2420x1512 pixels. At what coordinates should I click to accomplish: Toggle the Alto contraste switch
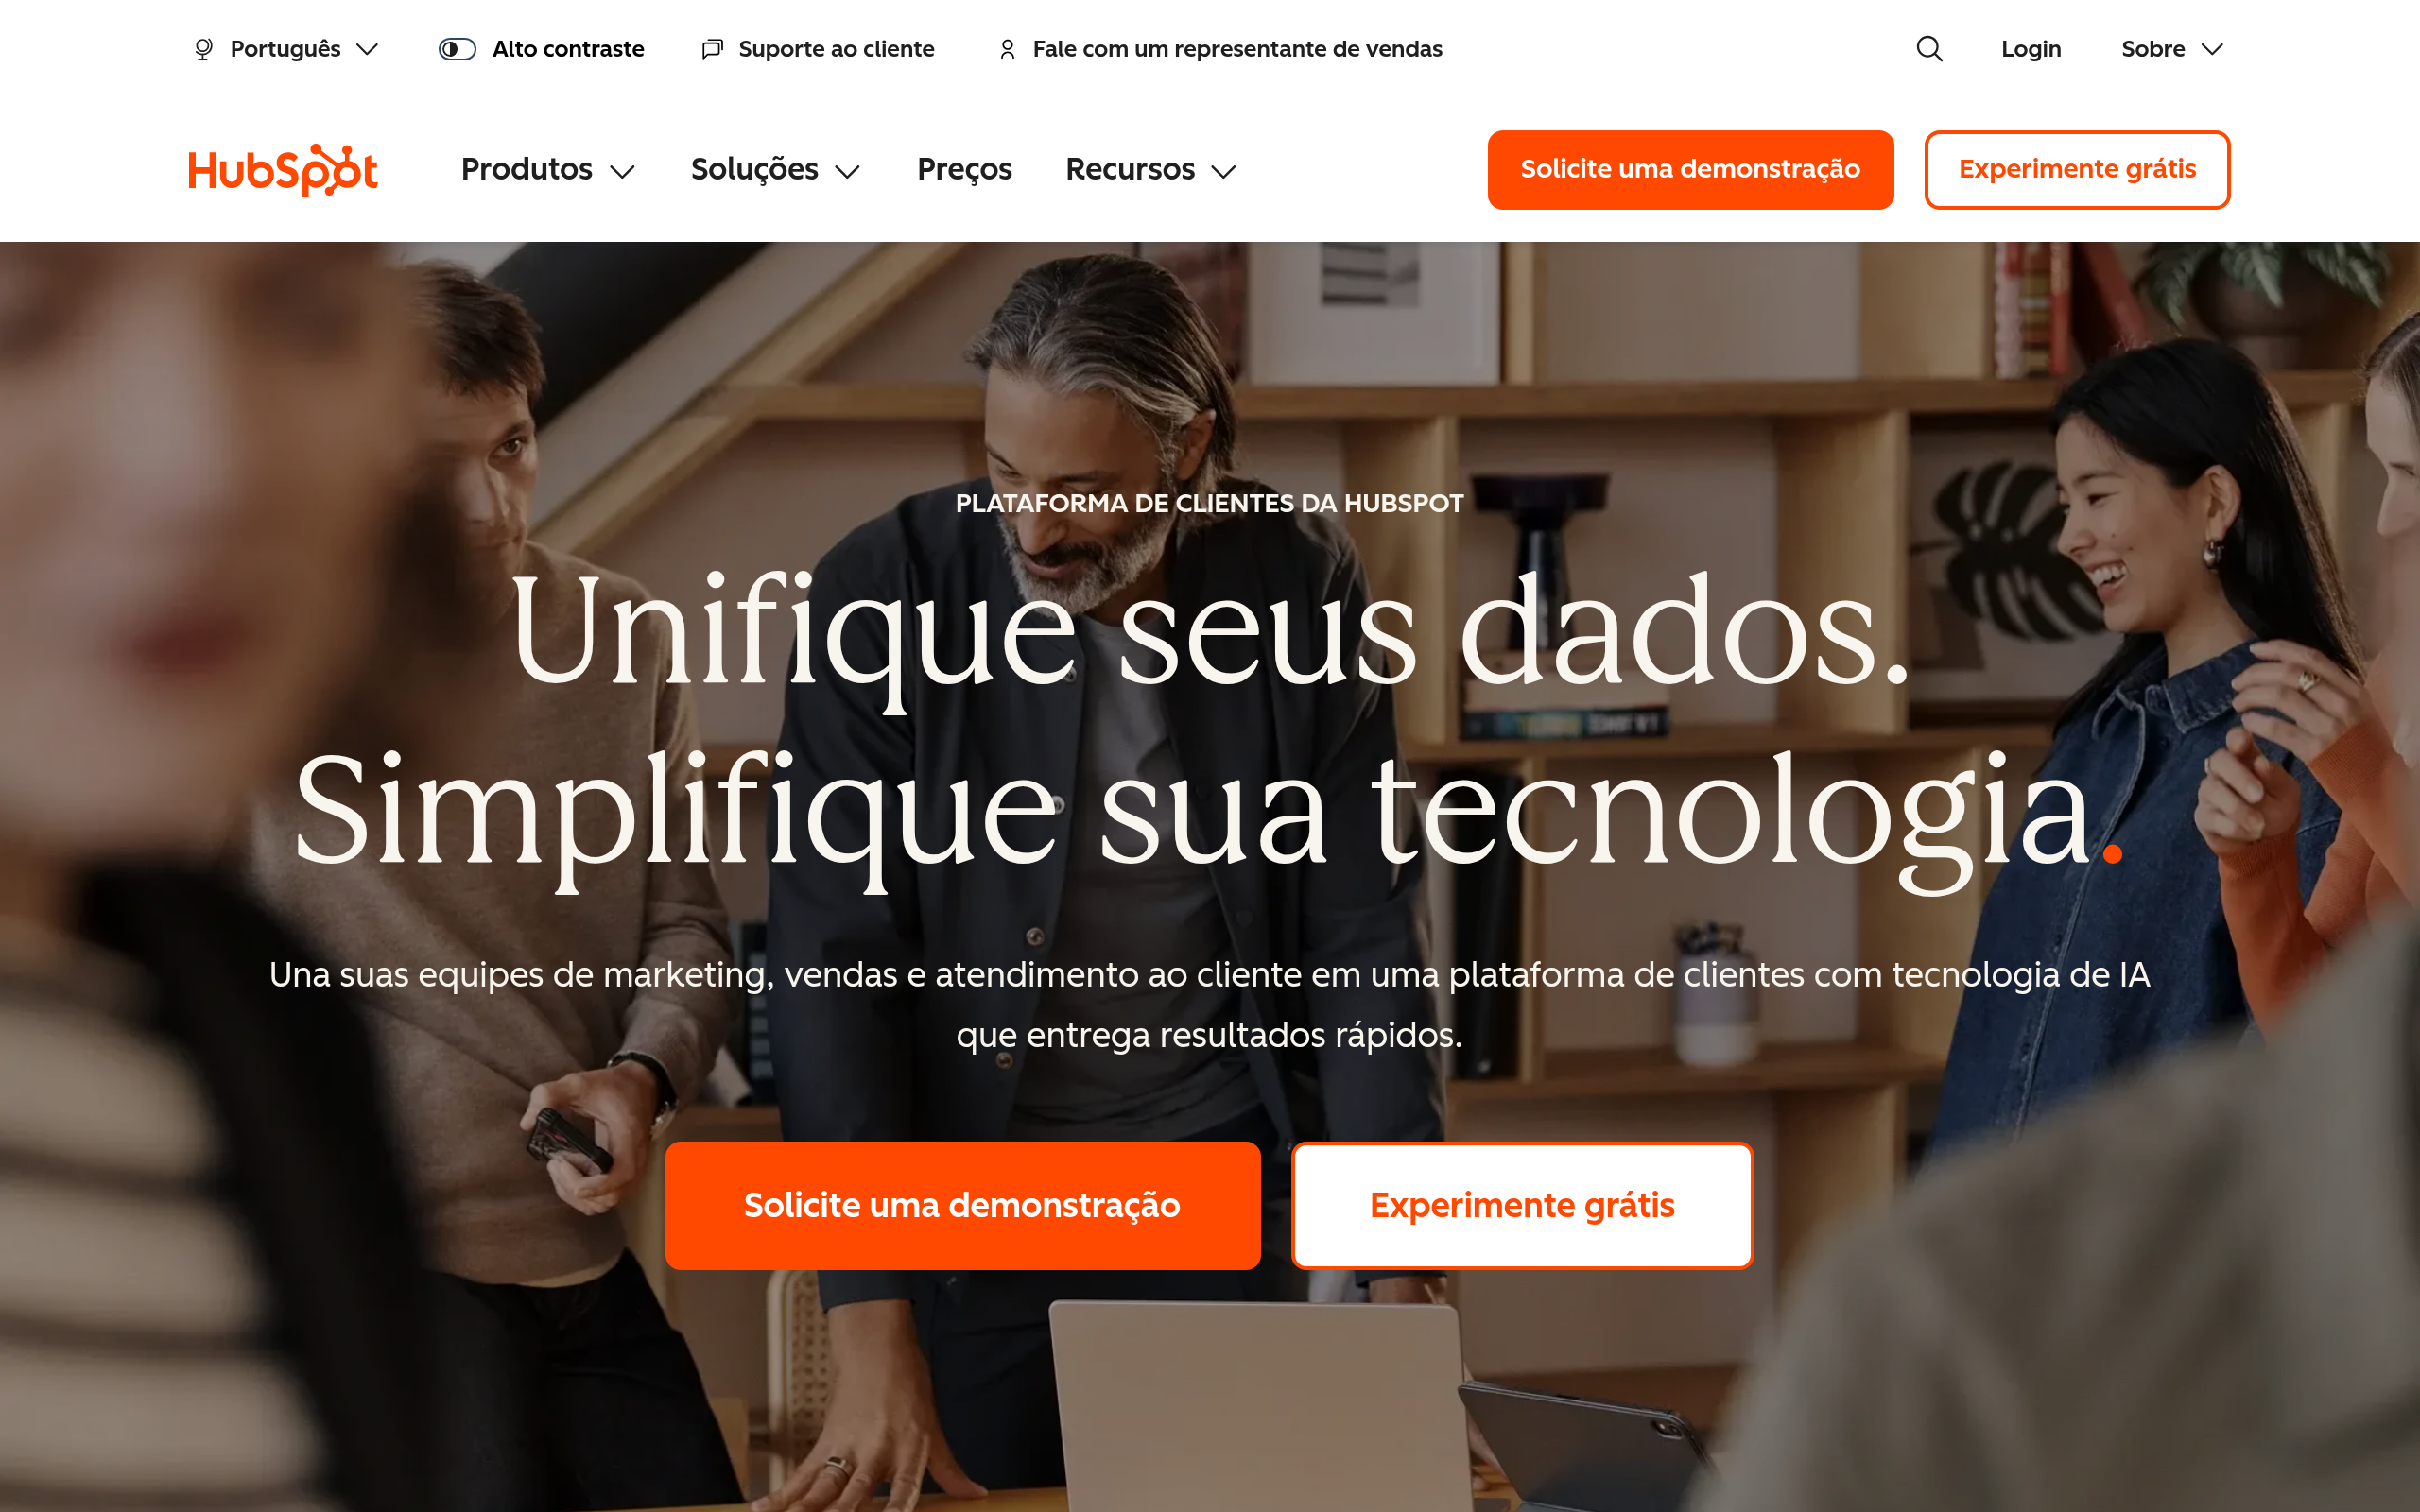[458, 49]
